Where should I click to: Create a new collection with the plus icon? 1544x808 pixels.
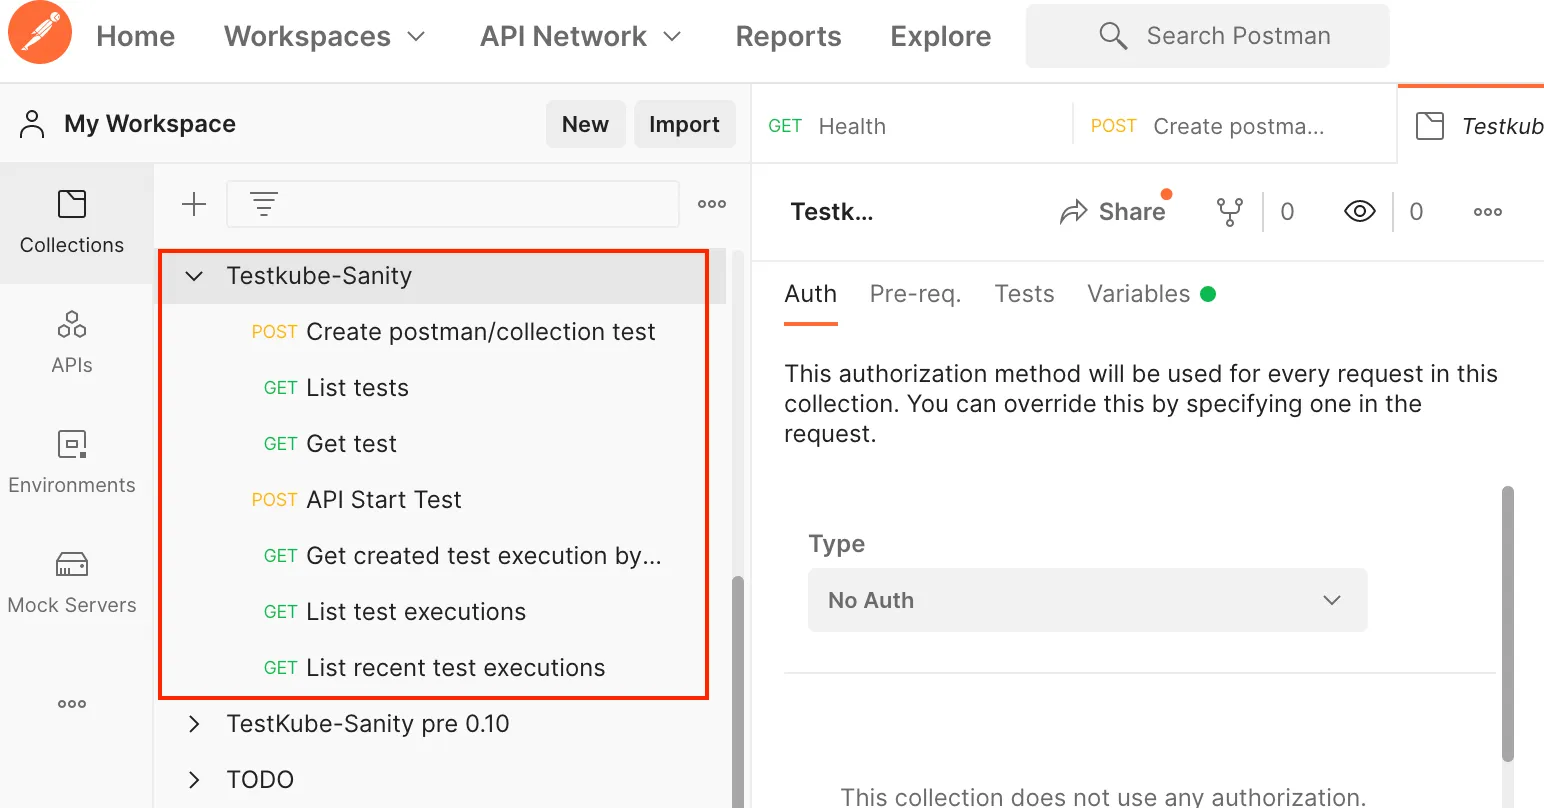point(193,203)
